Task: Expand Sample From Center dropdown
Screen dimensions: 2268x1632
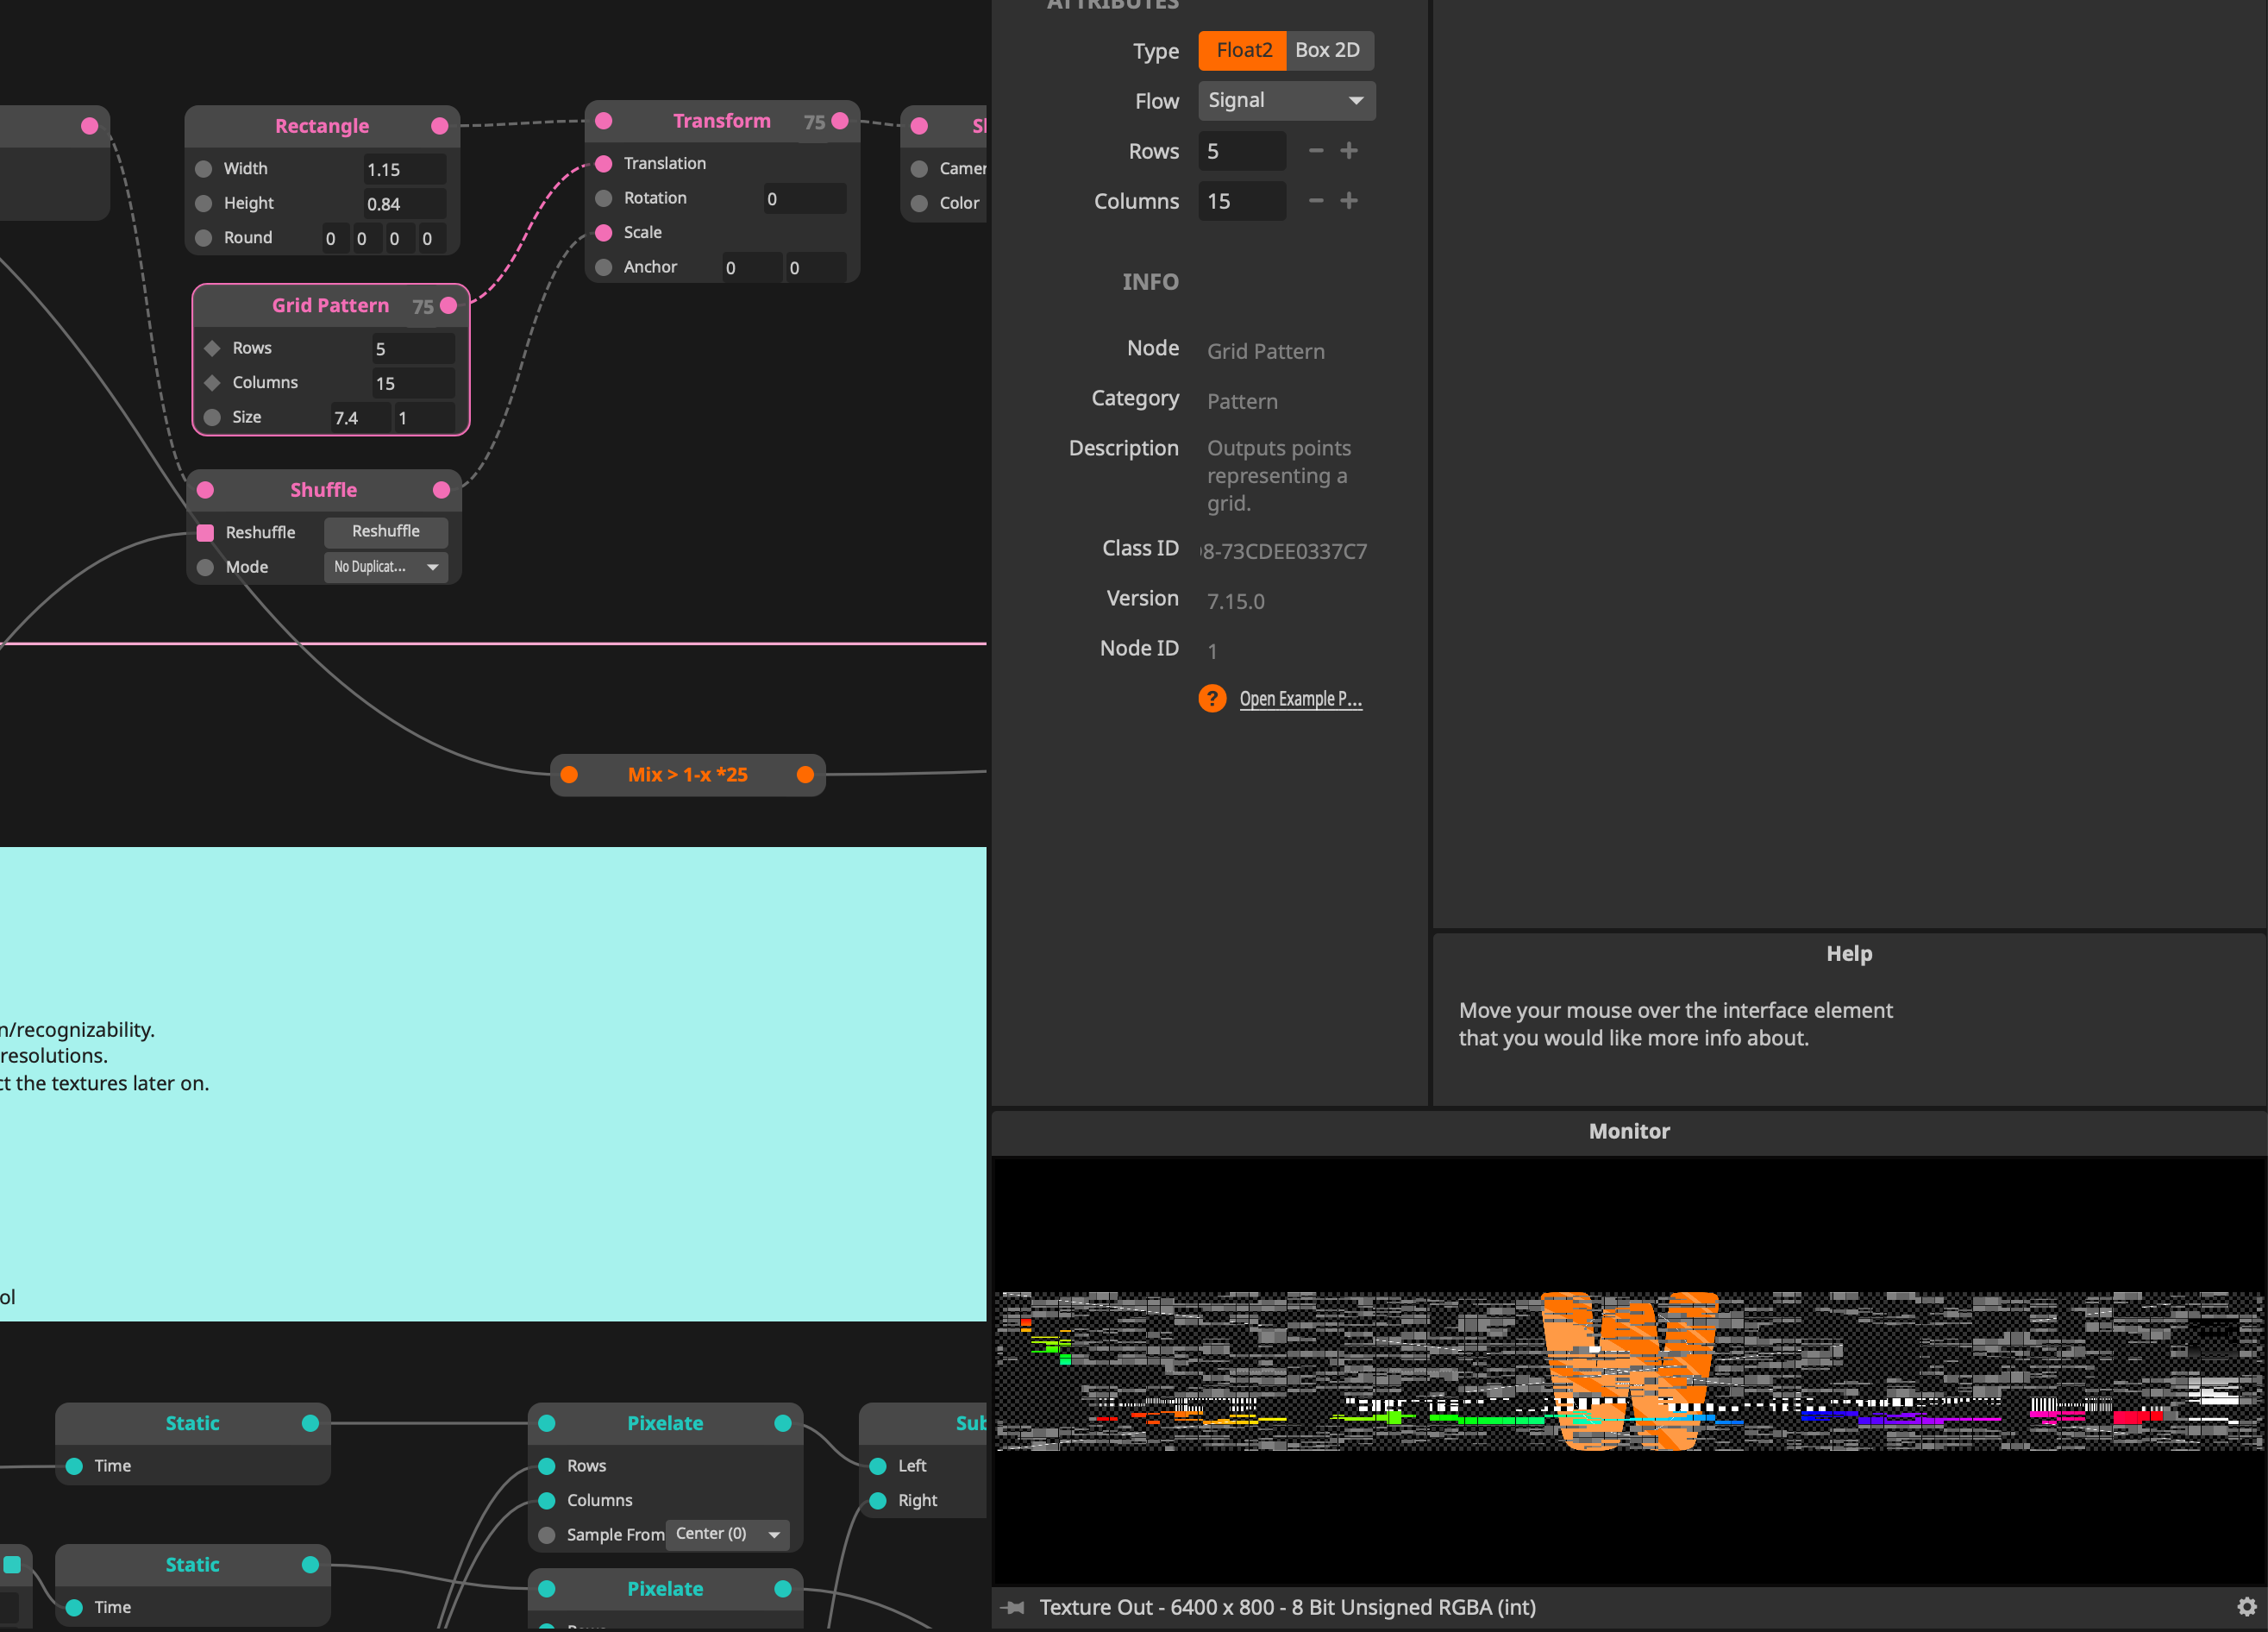Action: (727, 1534)
